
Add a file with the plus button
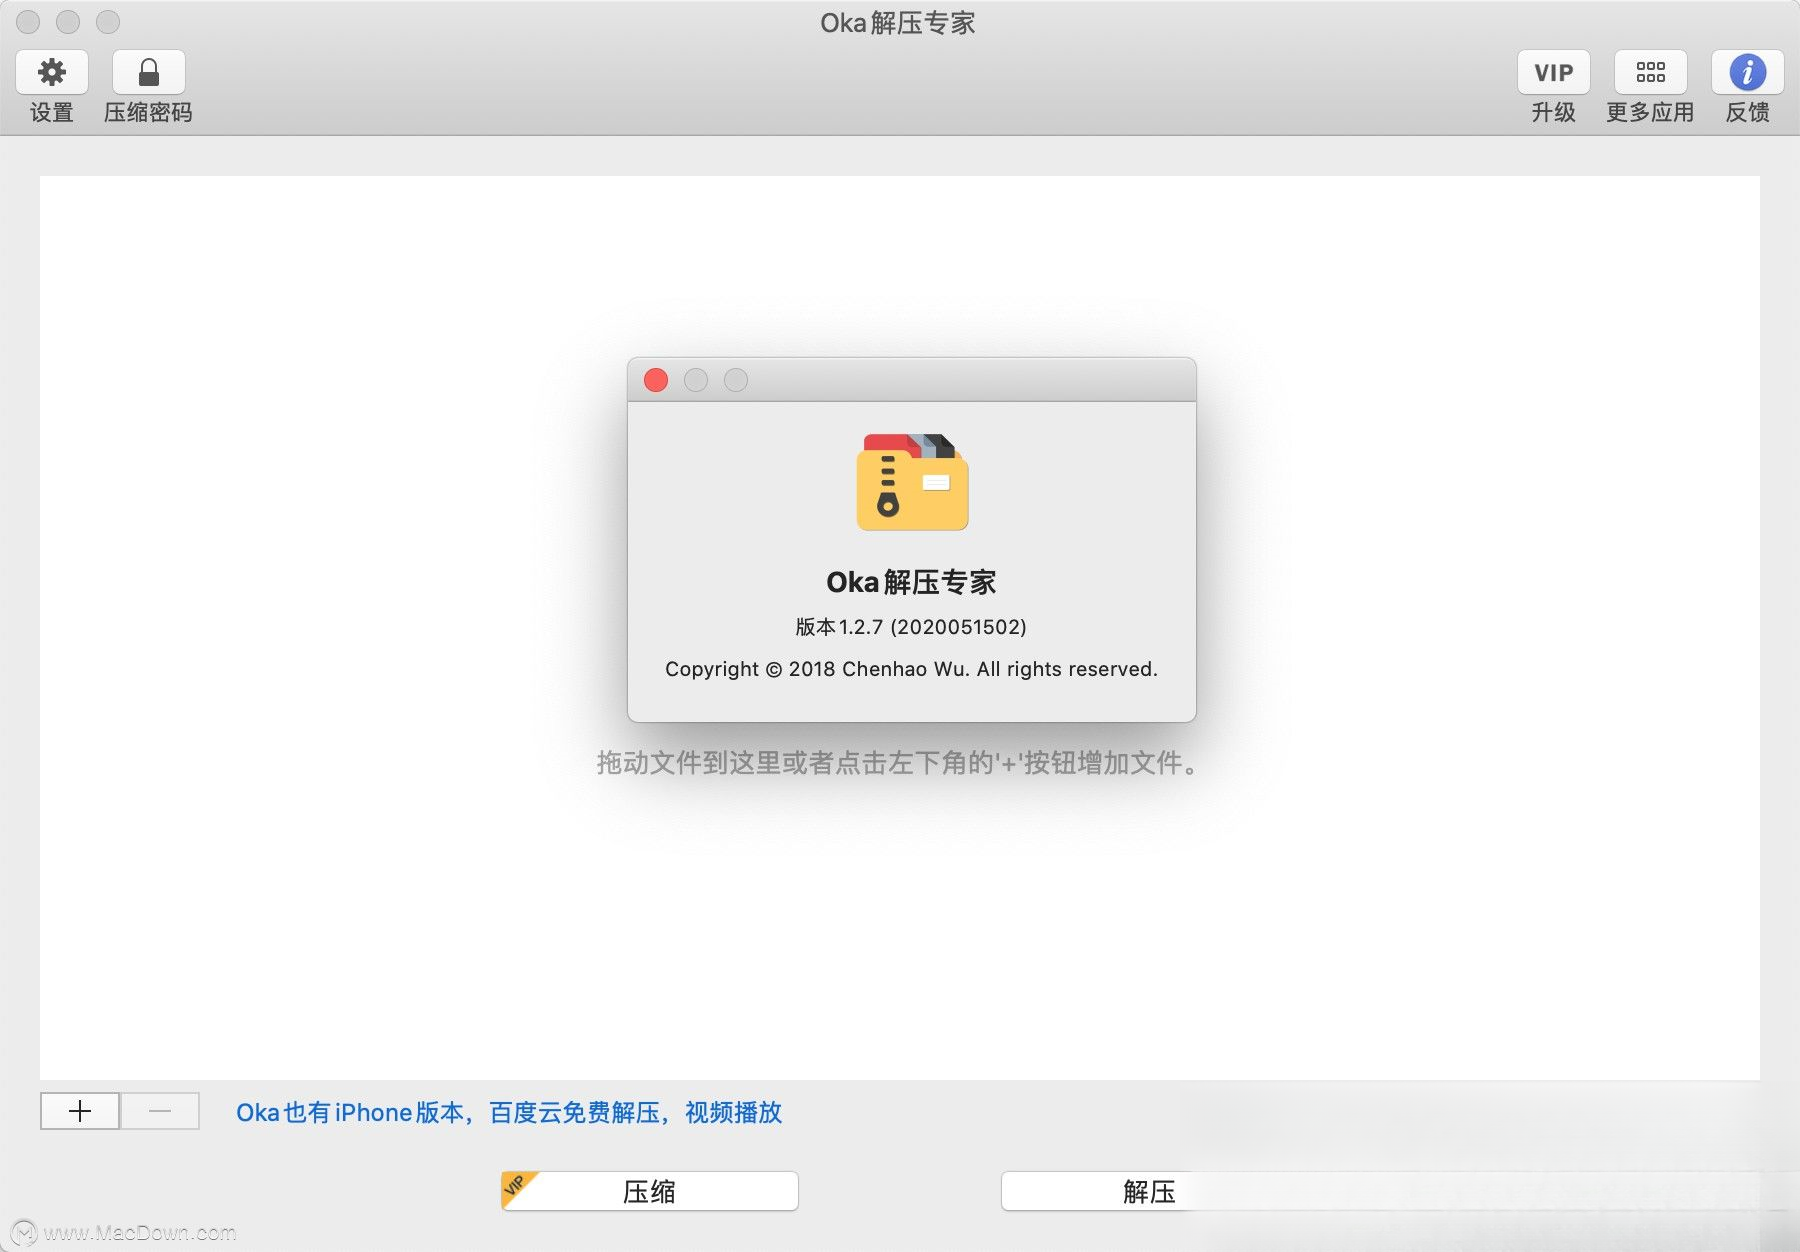(x=80, y=1111)
